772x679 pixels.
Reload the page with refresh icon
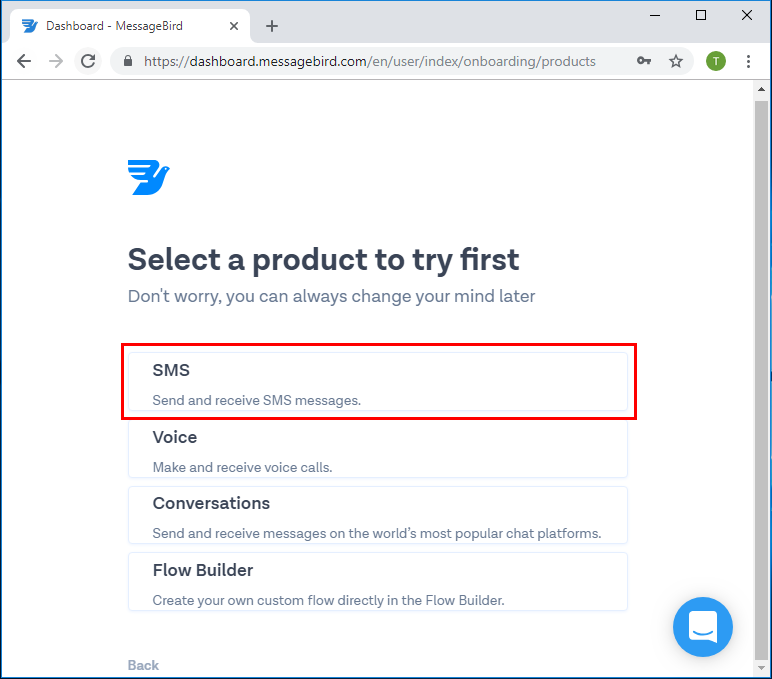tap(88, 61)
